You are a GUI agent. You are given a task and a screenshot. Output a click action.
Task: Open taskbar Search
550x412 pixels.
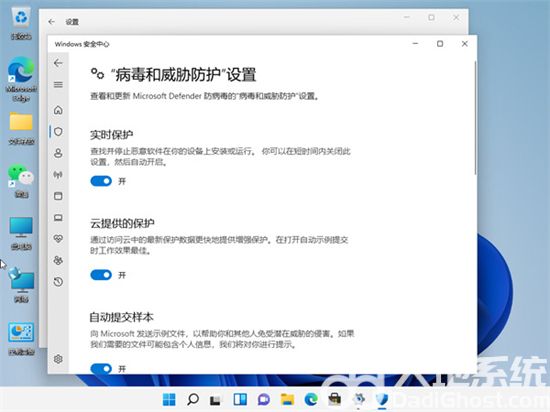tap(193, 399)
